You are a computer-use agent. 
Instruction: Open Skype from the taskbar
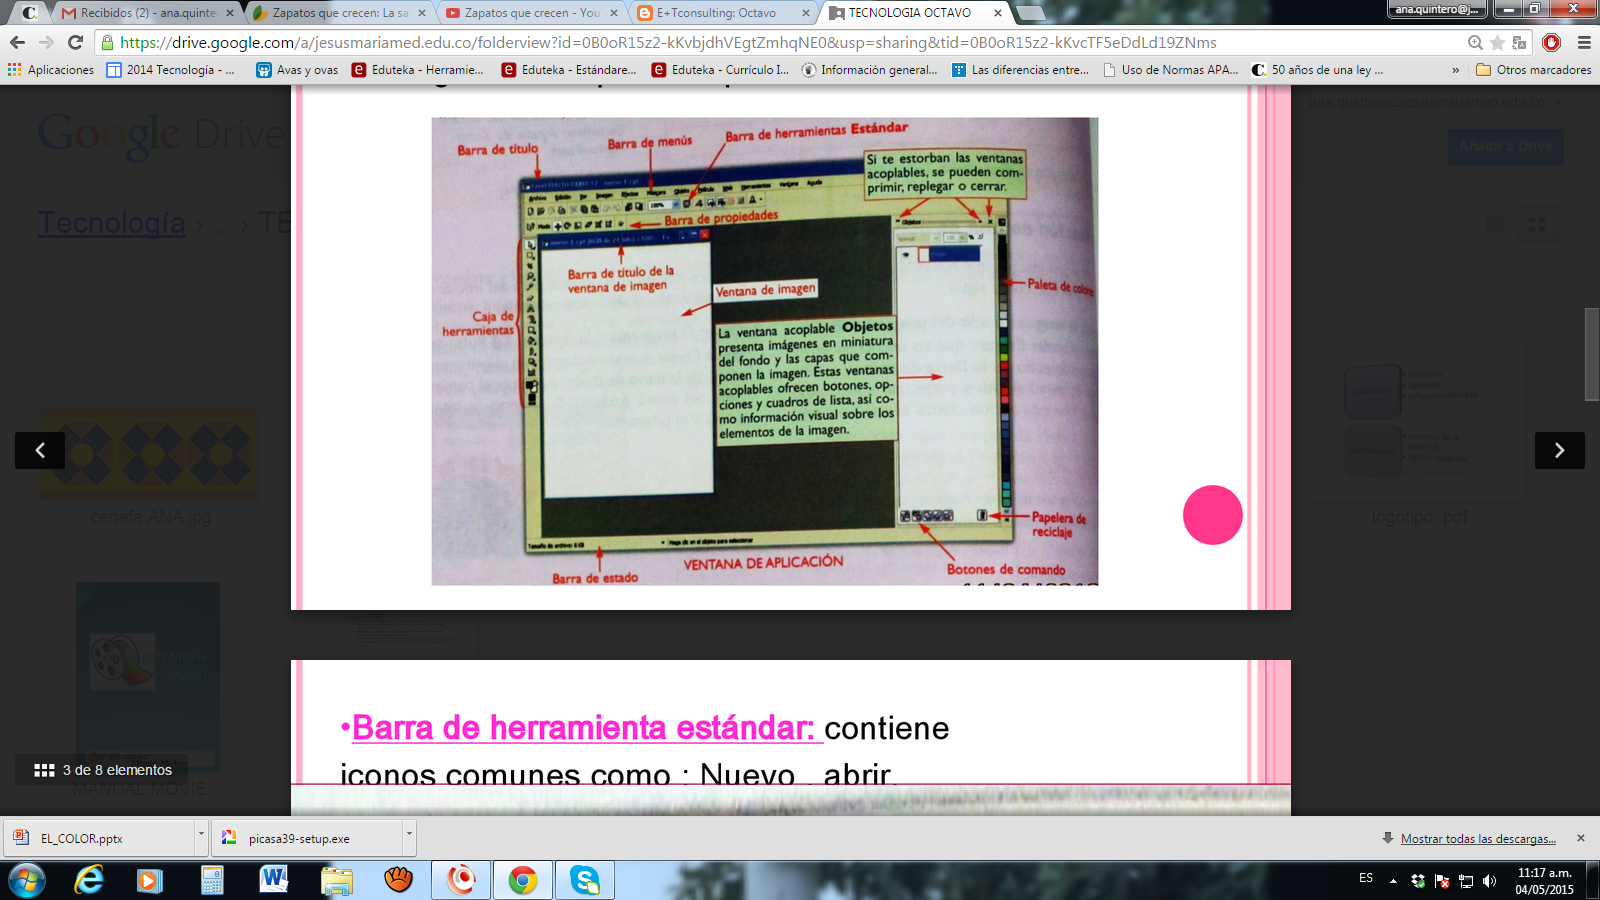584,880
